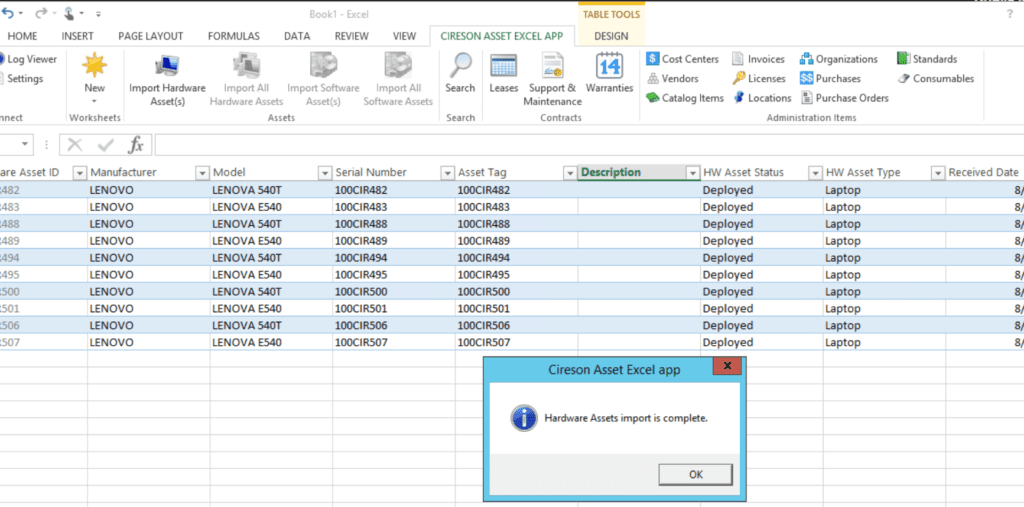The height and width of the screenshot is (507, 1024).
Task: Switch to the REVIEW tab
Action: click(x=351, y=36)
